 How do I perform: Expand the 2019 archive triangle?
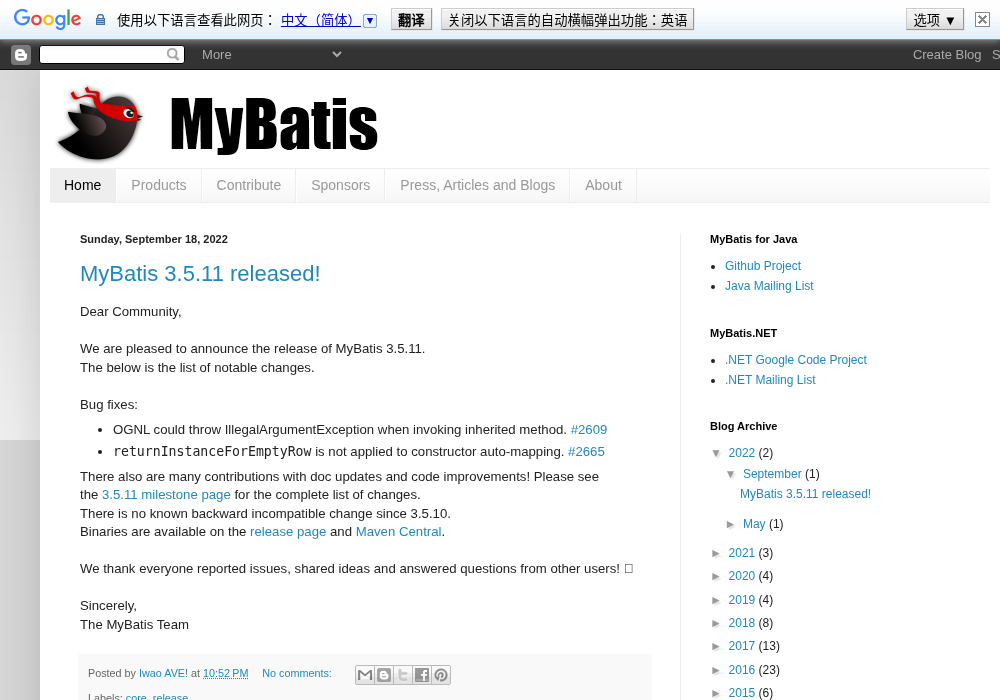pyautogui.click(x=716, y=601)
